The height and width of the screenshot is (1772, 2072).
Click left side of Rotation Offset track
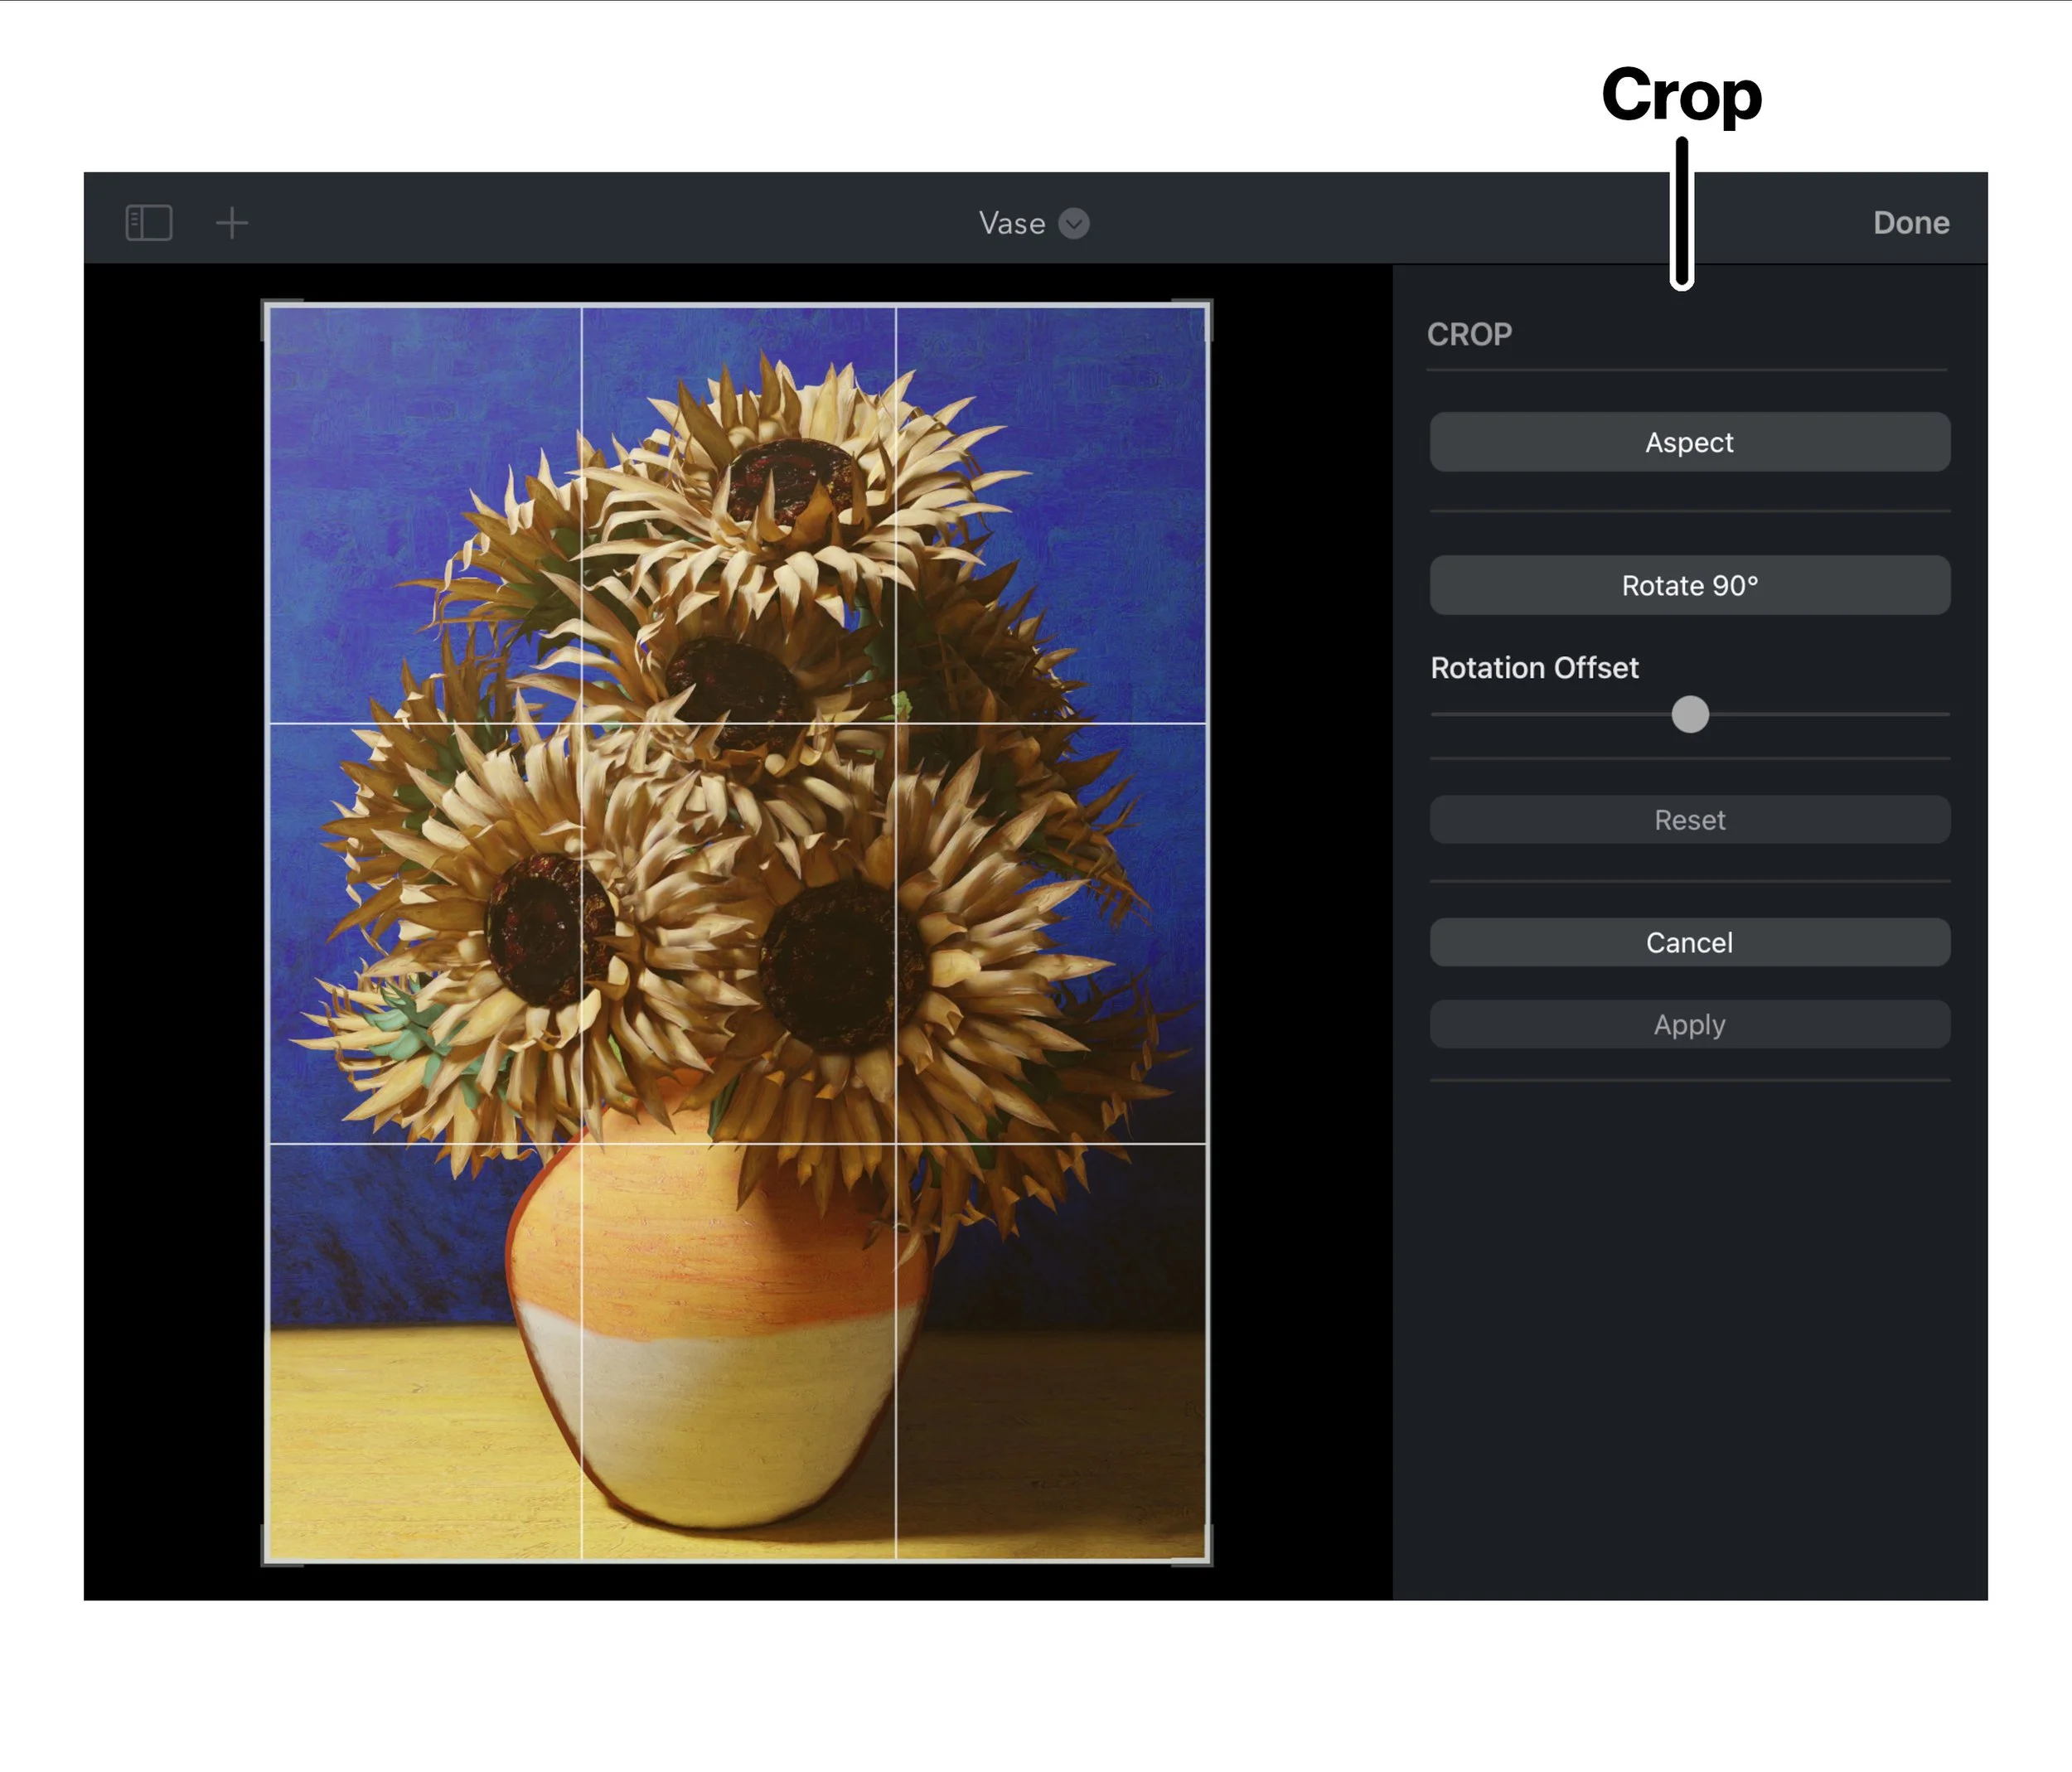(1540, 714)
